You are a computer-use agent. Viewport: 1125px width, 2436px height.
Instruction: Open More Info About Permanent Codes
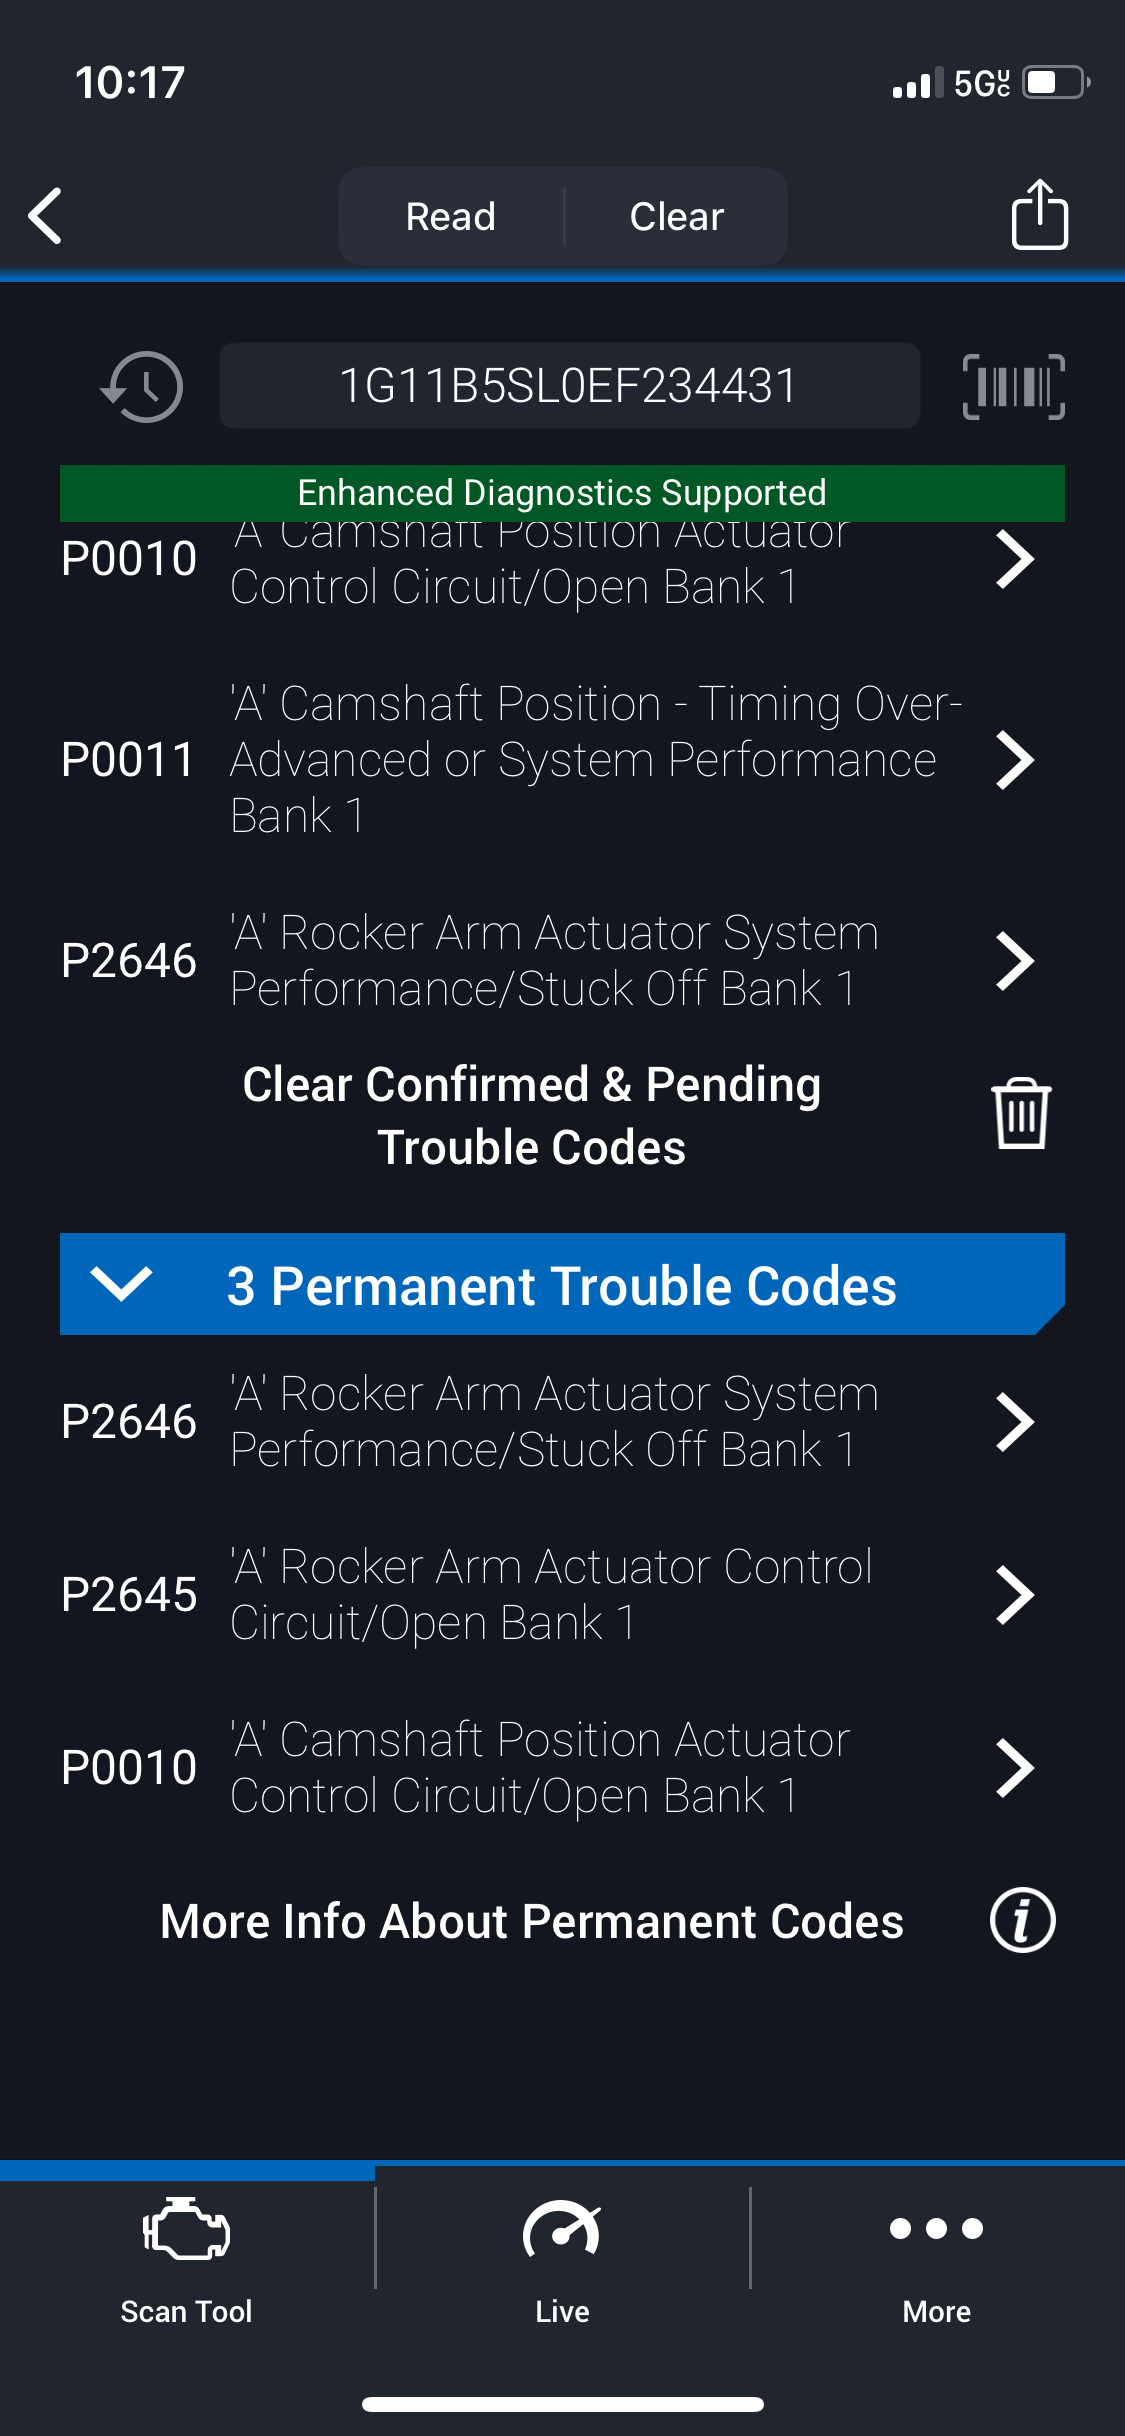coord(532,1921)
